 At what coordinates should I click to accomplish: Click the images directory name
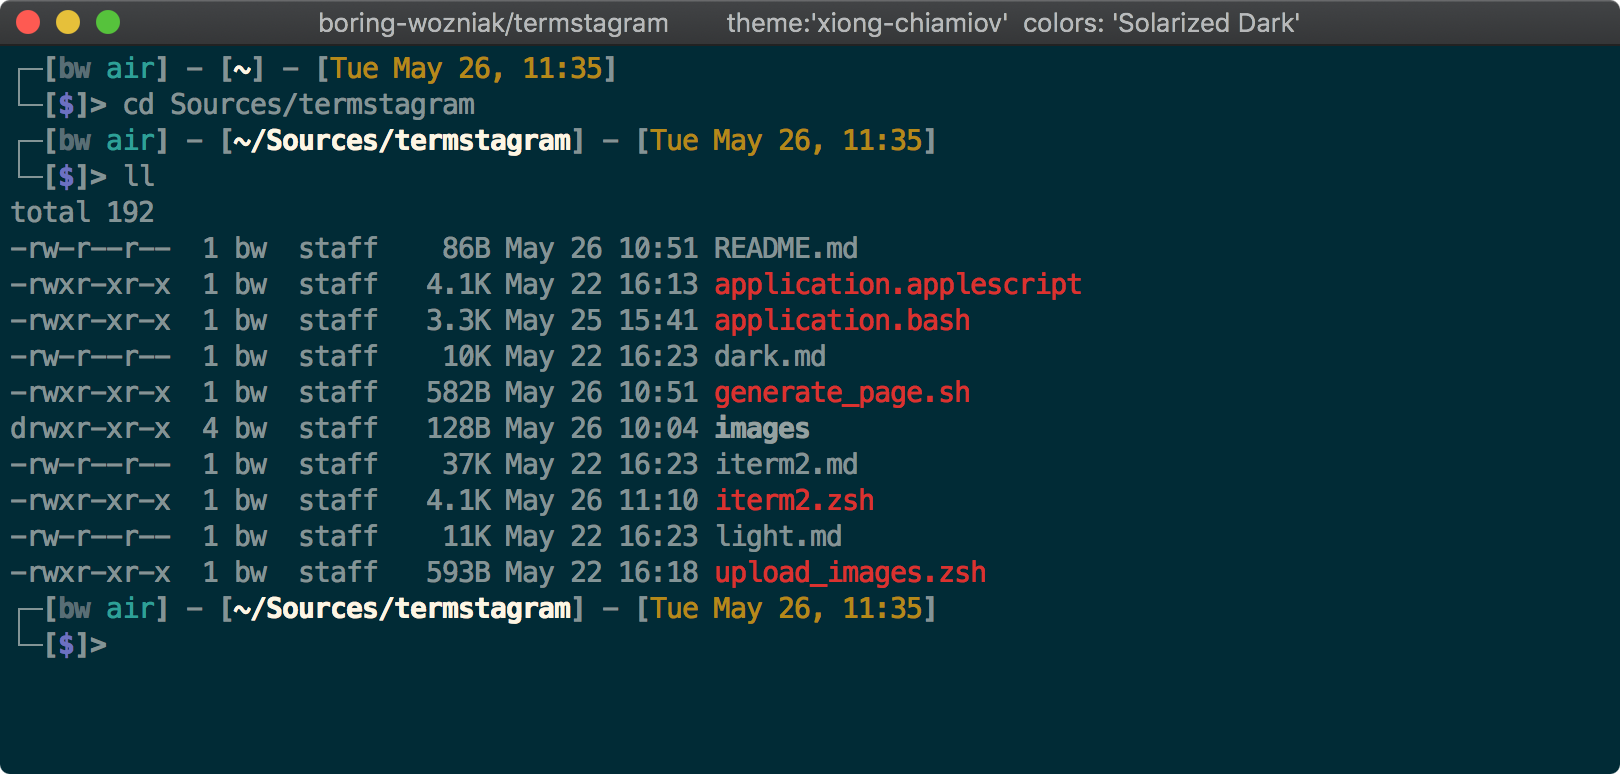762,428
